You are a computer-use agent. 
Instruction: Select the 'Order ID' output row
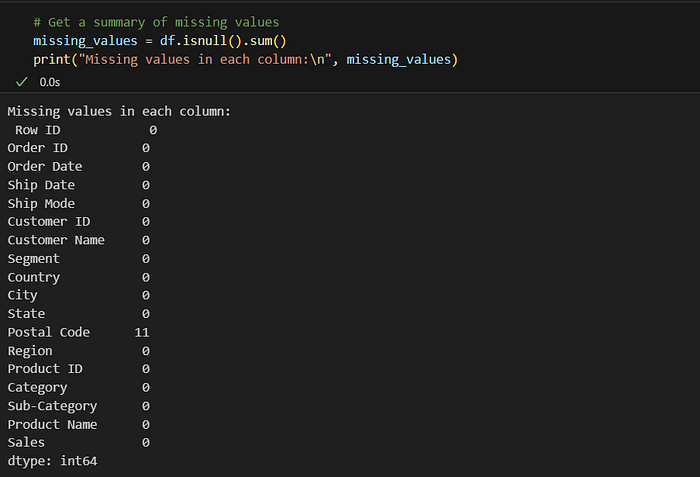(79, 148)
